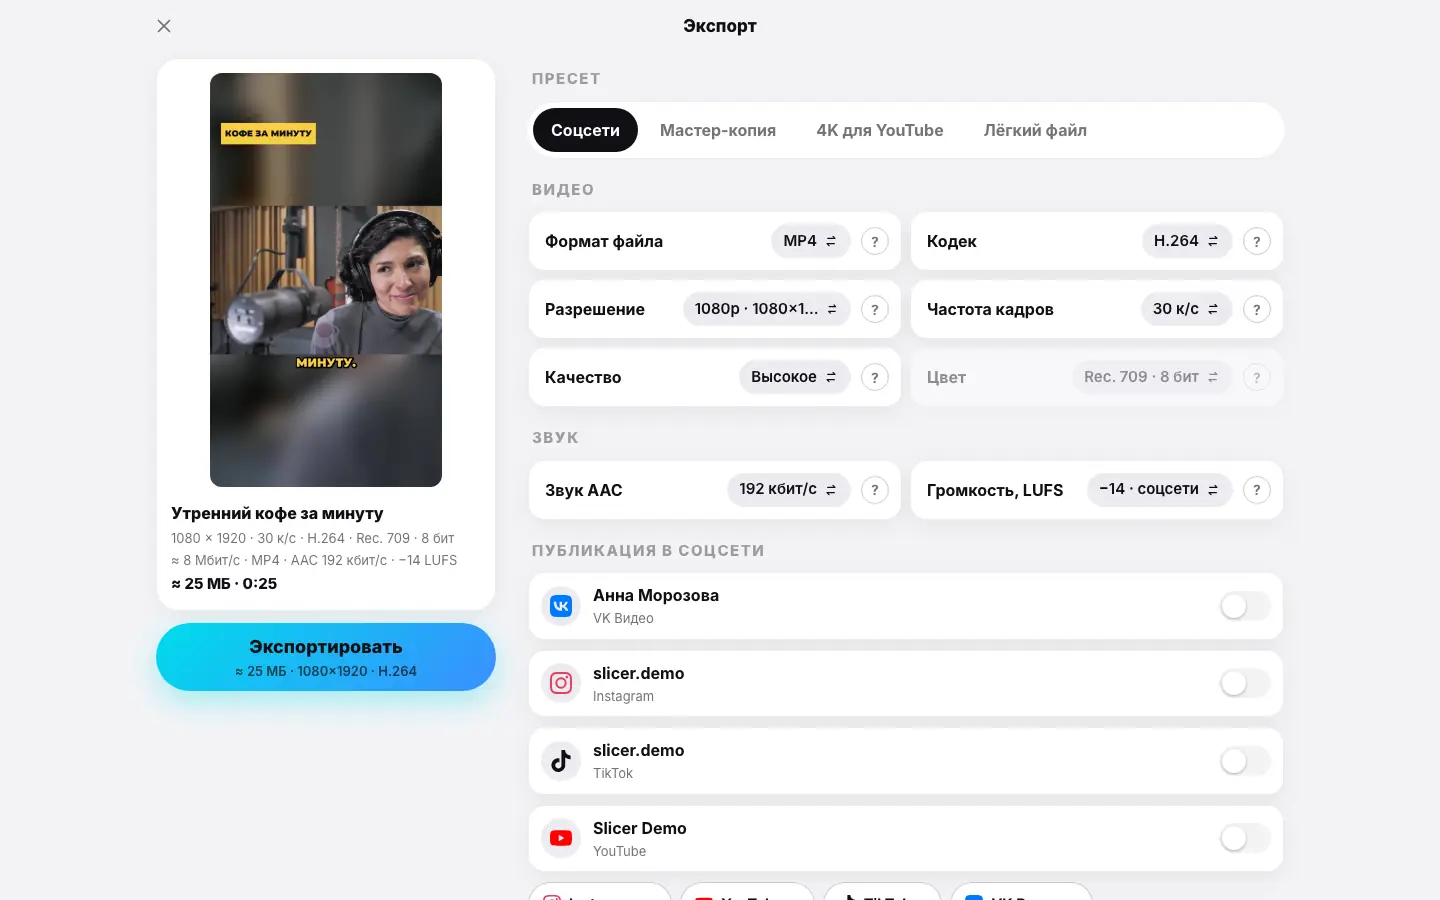Open the 192 кбит/с audio bitrate dropdown
This screenshot has width=1440, height=900.
pos(788,490)
